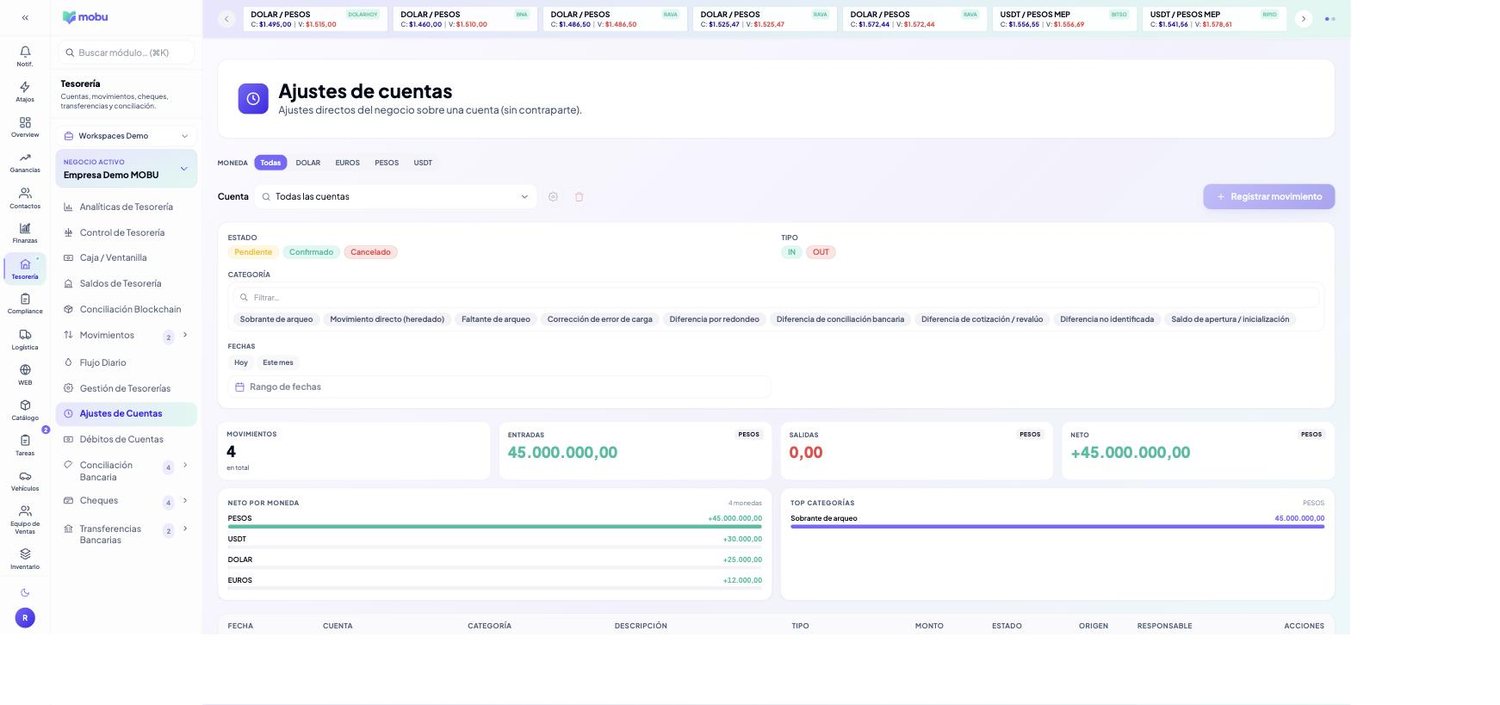Toggle the OUT type filter
1500x705 pixels.
[x=821, y=252]
